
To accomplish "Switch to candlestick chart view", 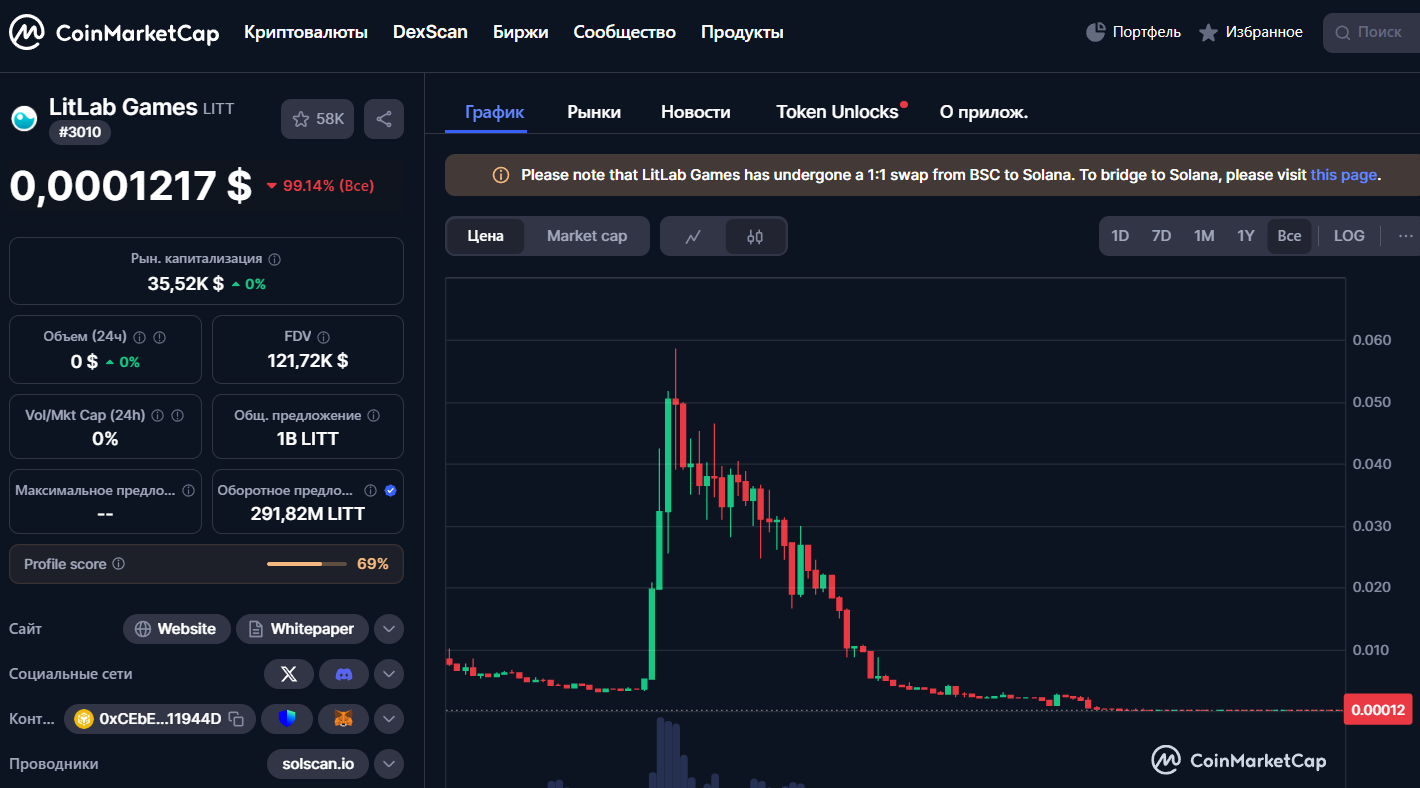I will (755, 237).
